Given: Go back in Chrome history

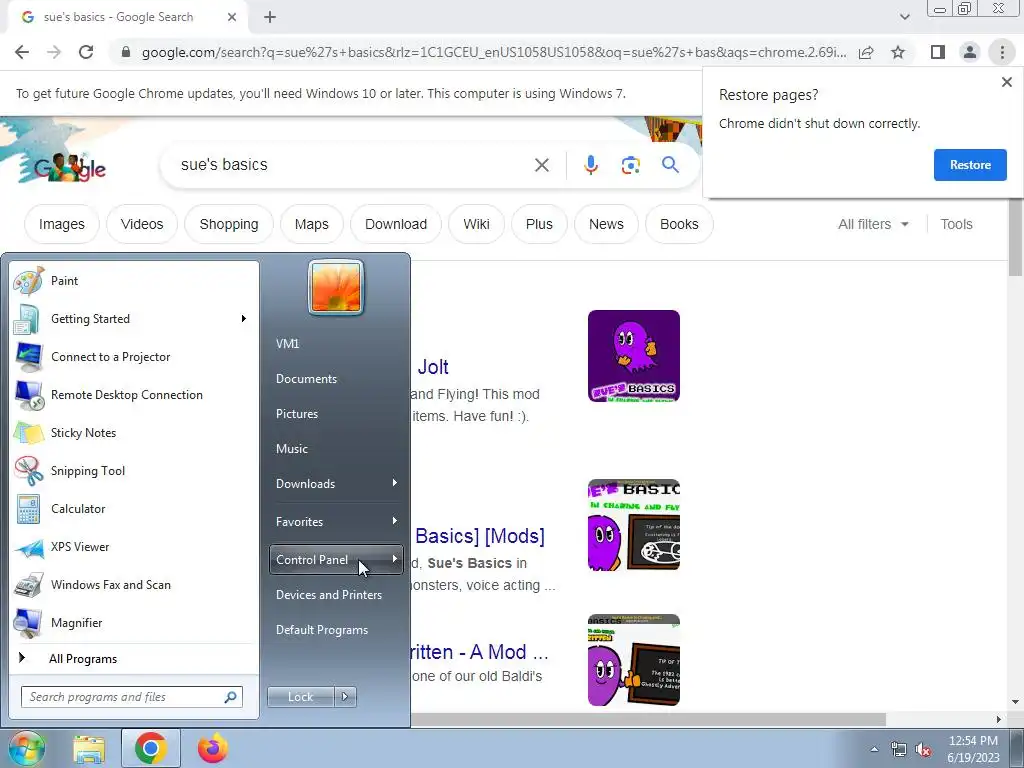Looking at the screenshot, I should pyautogui.click(x=22, y=52).
